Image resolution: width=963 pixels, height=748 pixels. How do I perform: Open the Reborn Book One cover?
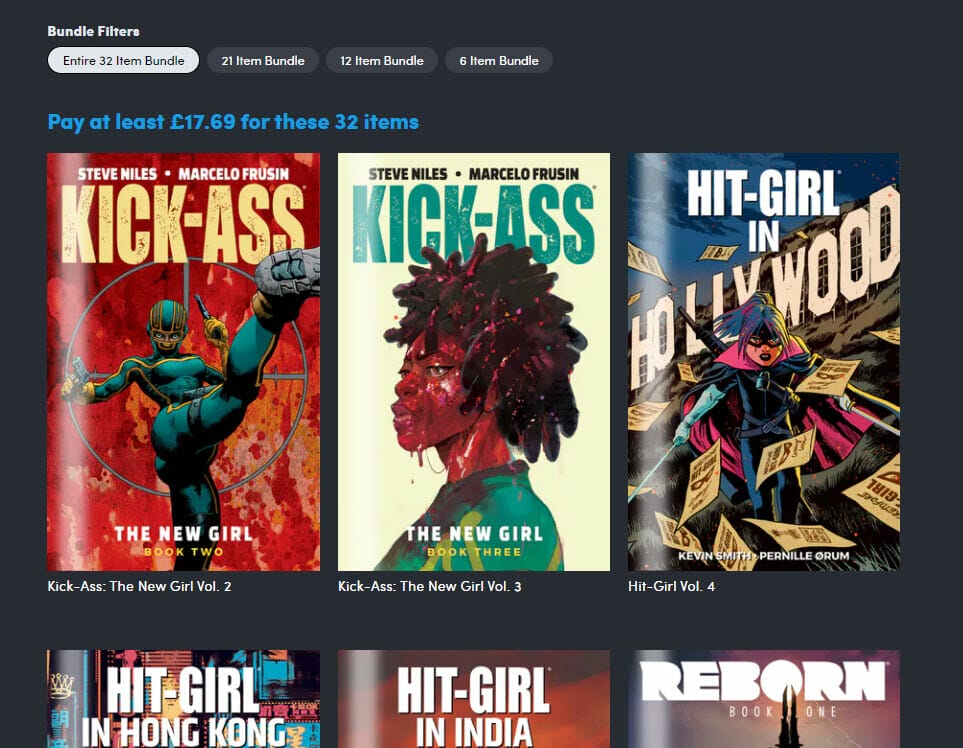763,699
